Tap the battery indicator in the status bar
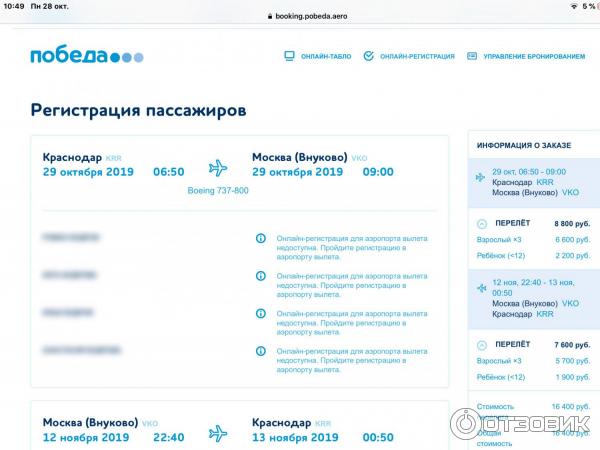Viewport: 600px width, 450px height. click(x=586, y=6)
